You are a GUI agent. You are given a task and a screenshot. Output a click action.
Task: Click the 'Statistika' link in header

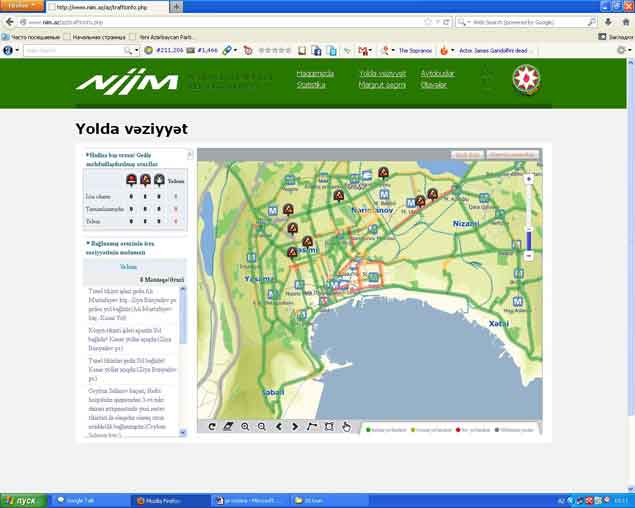[311, 85]
